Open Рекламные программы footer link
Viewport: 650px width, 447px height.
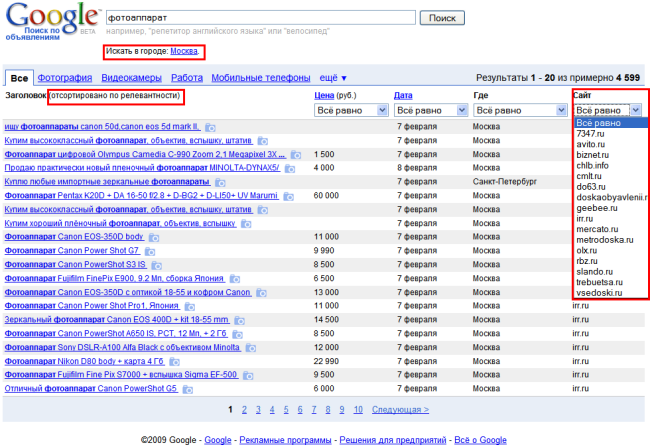(x=285, y=440)
